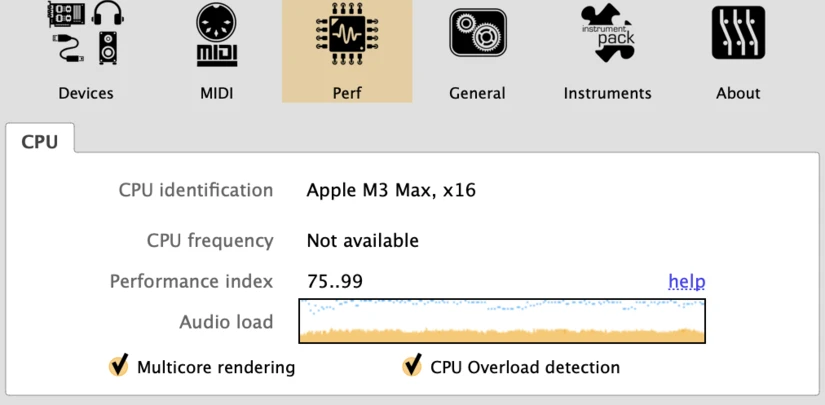825x405 pixels.
Task: Click the Instruments label
Action: 607,93
